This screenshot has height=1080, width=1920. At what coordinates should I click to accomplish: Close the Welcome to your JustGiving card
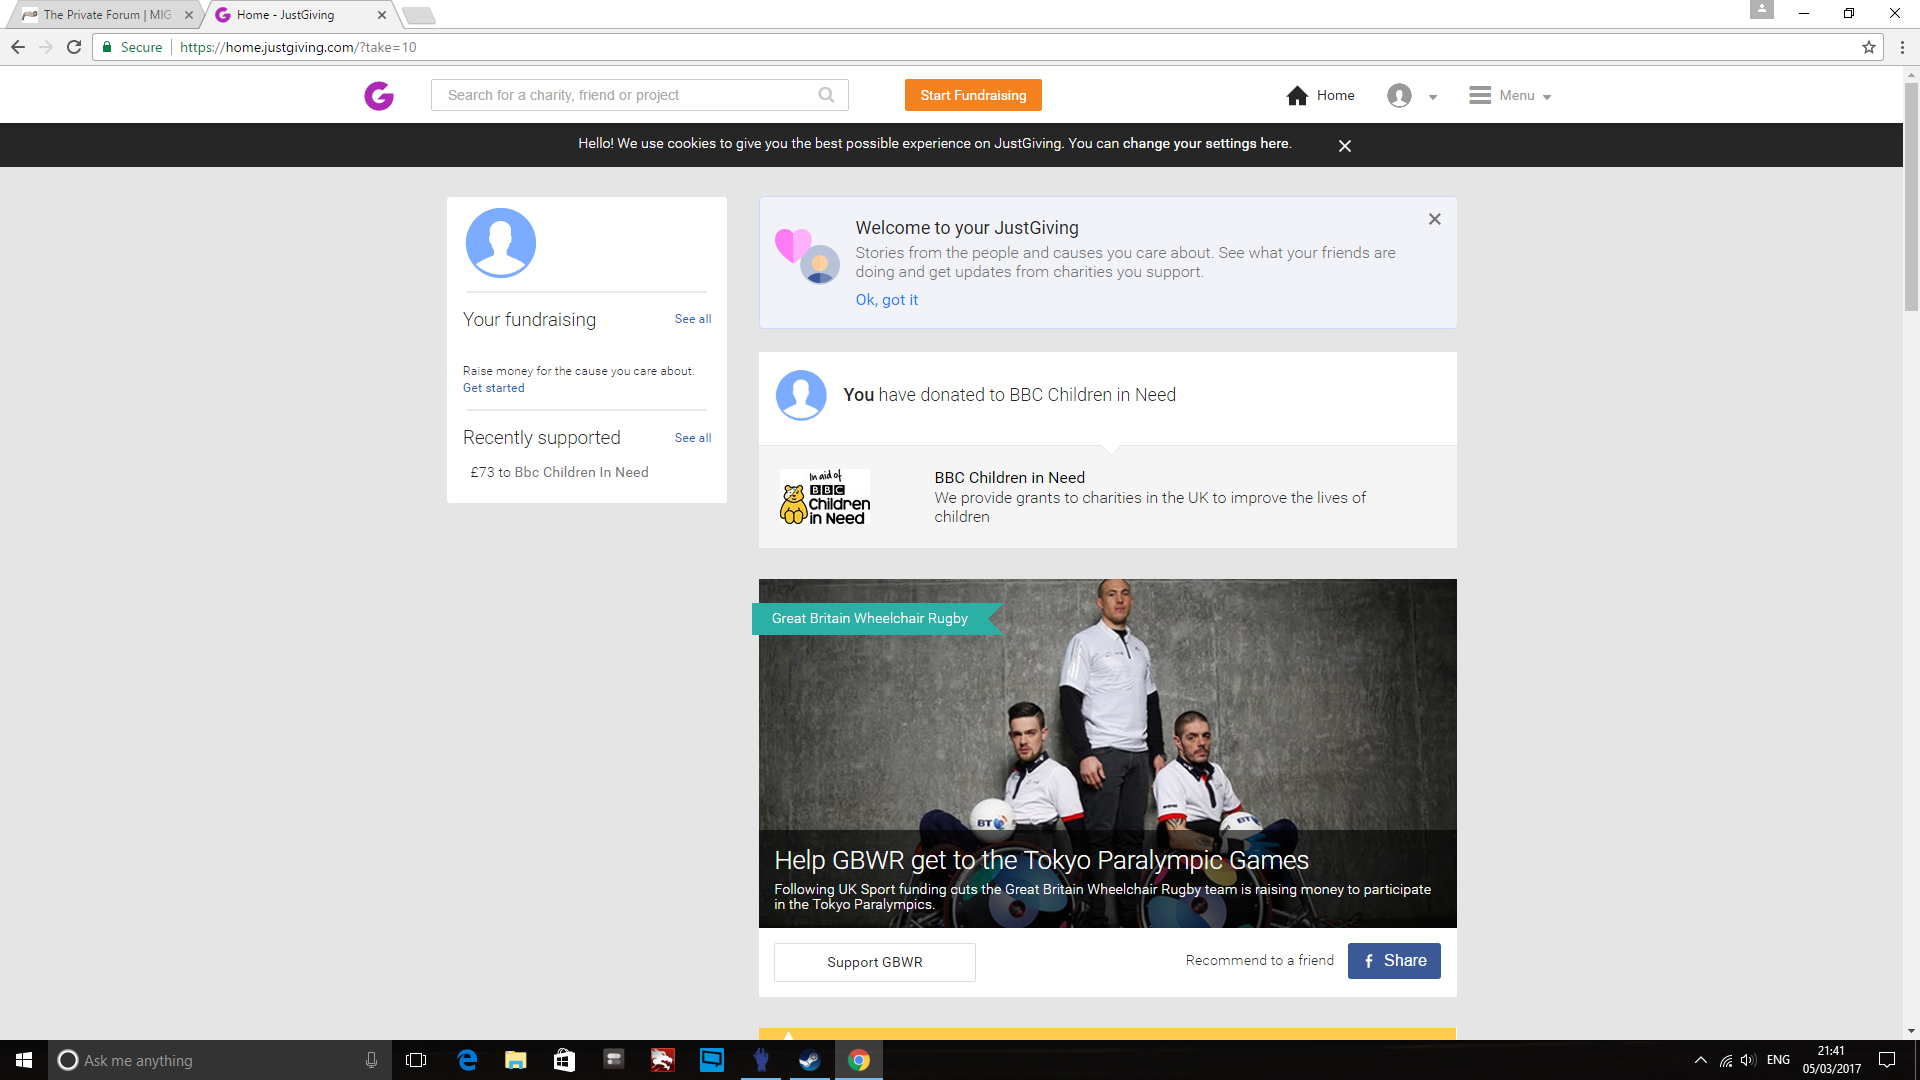pos(1435,219)
